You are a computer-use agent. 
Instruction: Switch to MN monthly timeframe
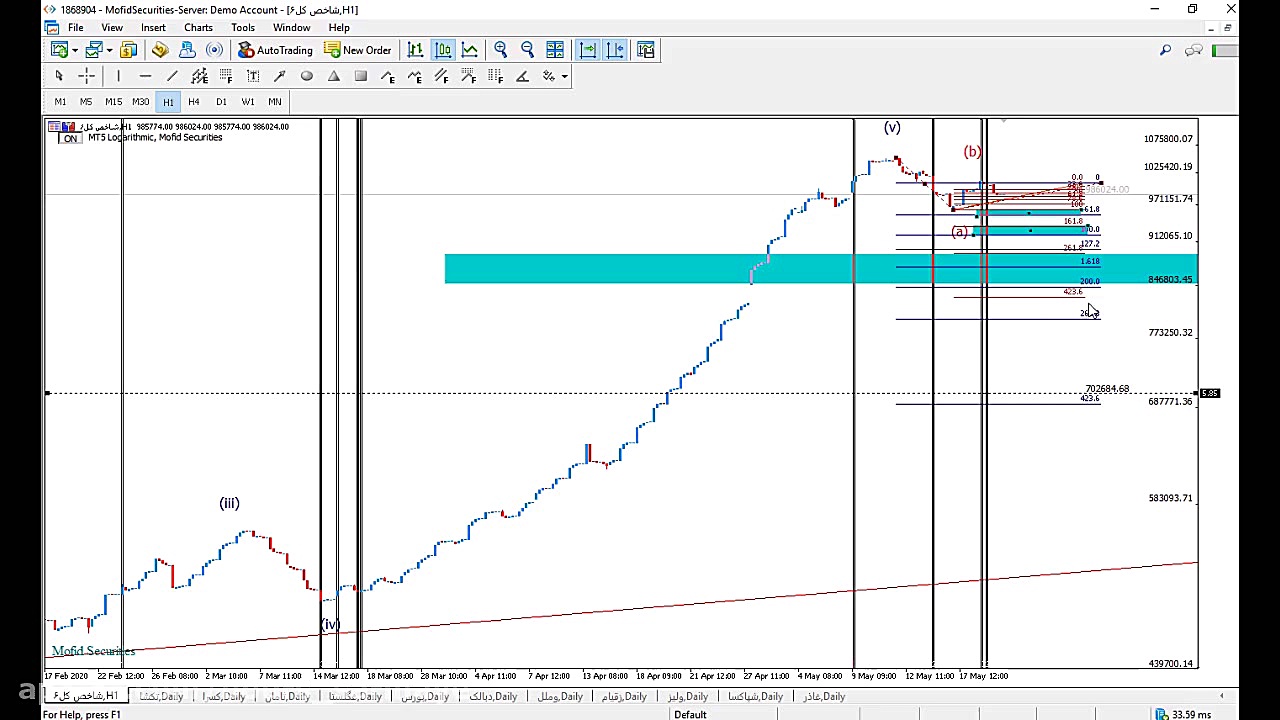tap(275, 101)
